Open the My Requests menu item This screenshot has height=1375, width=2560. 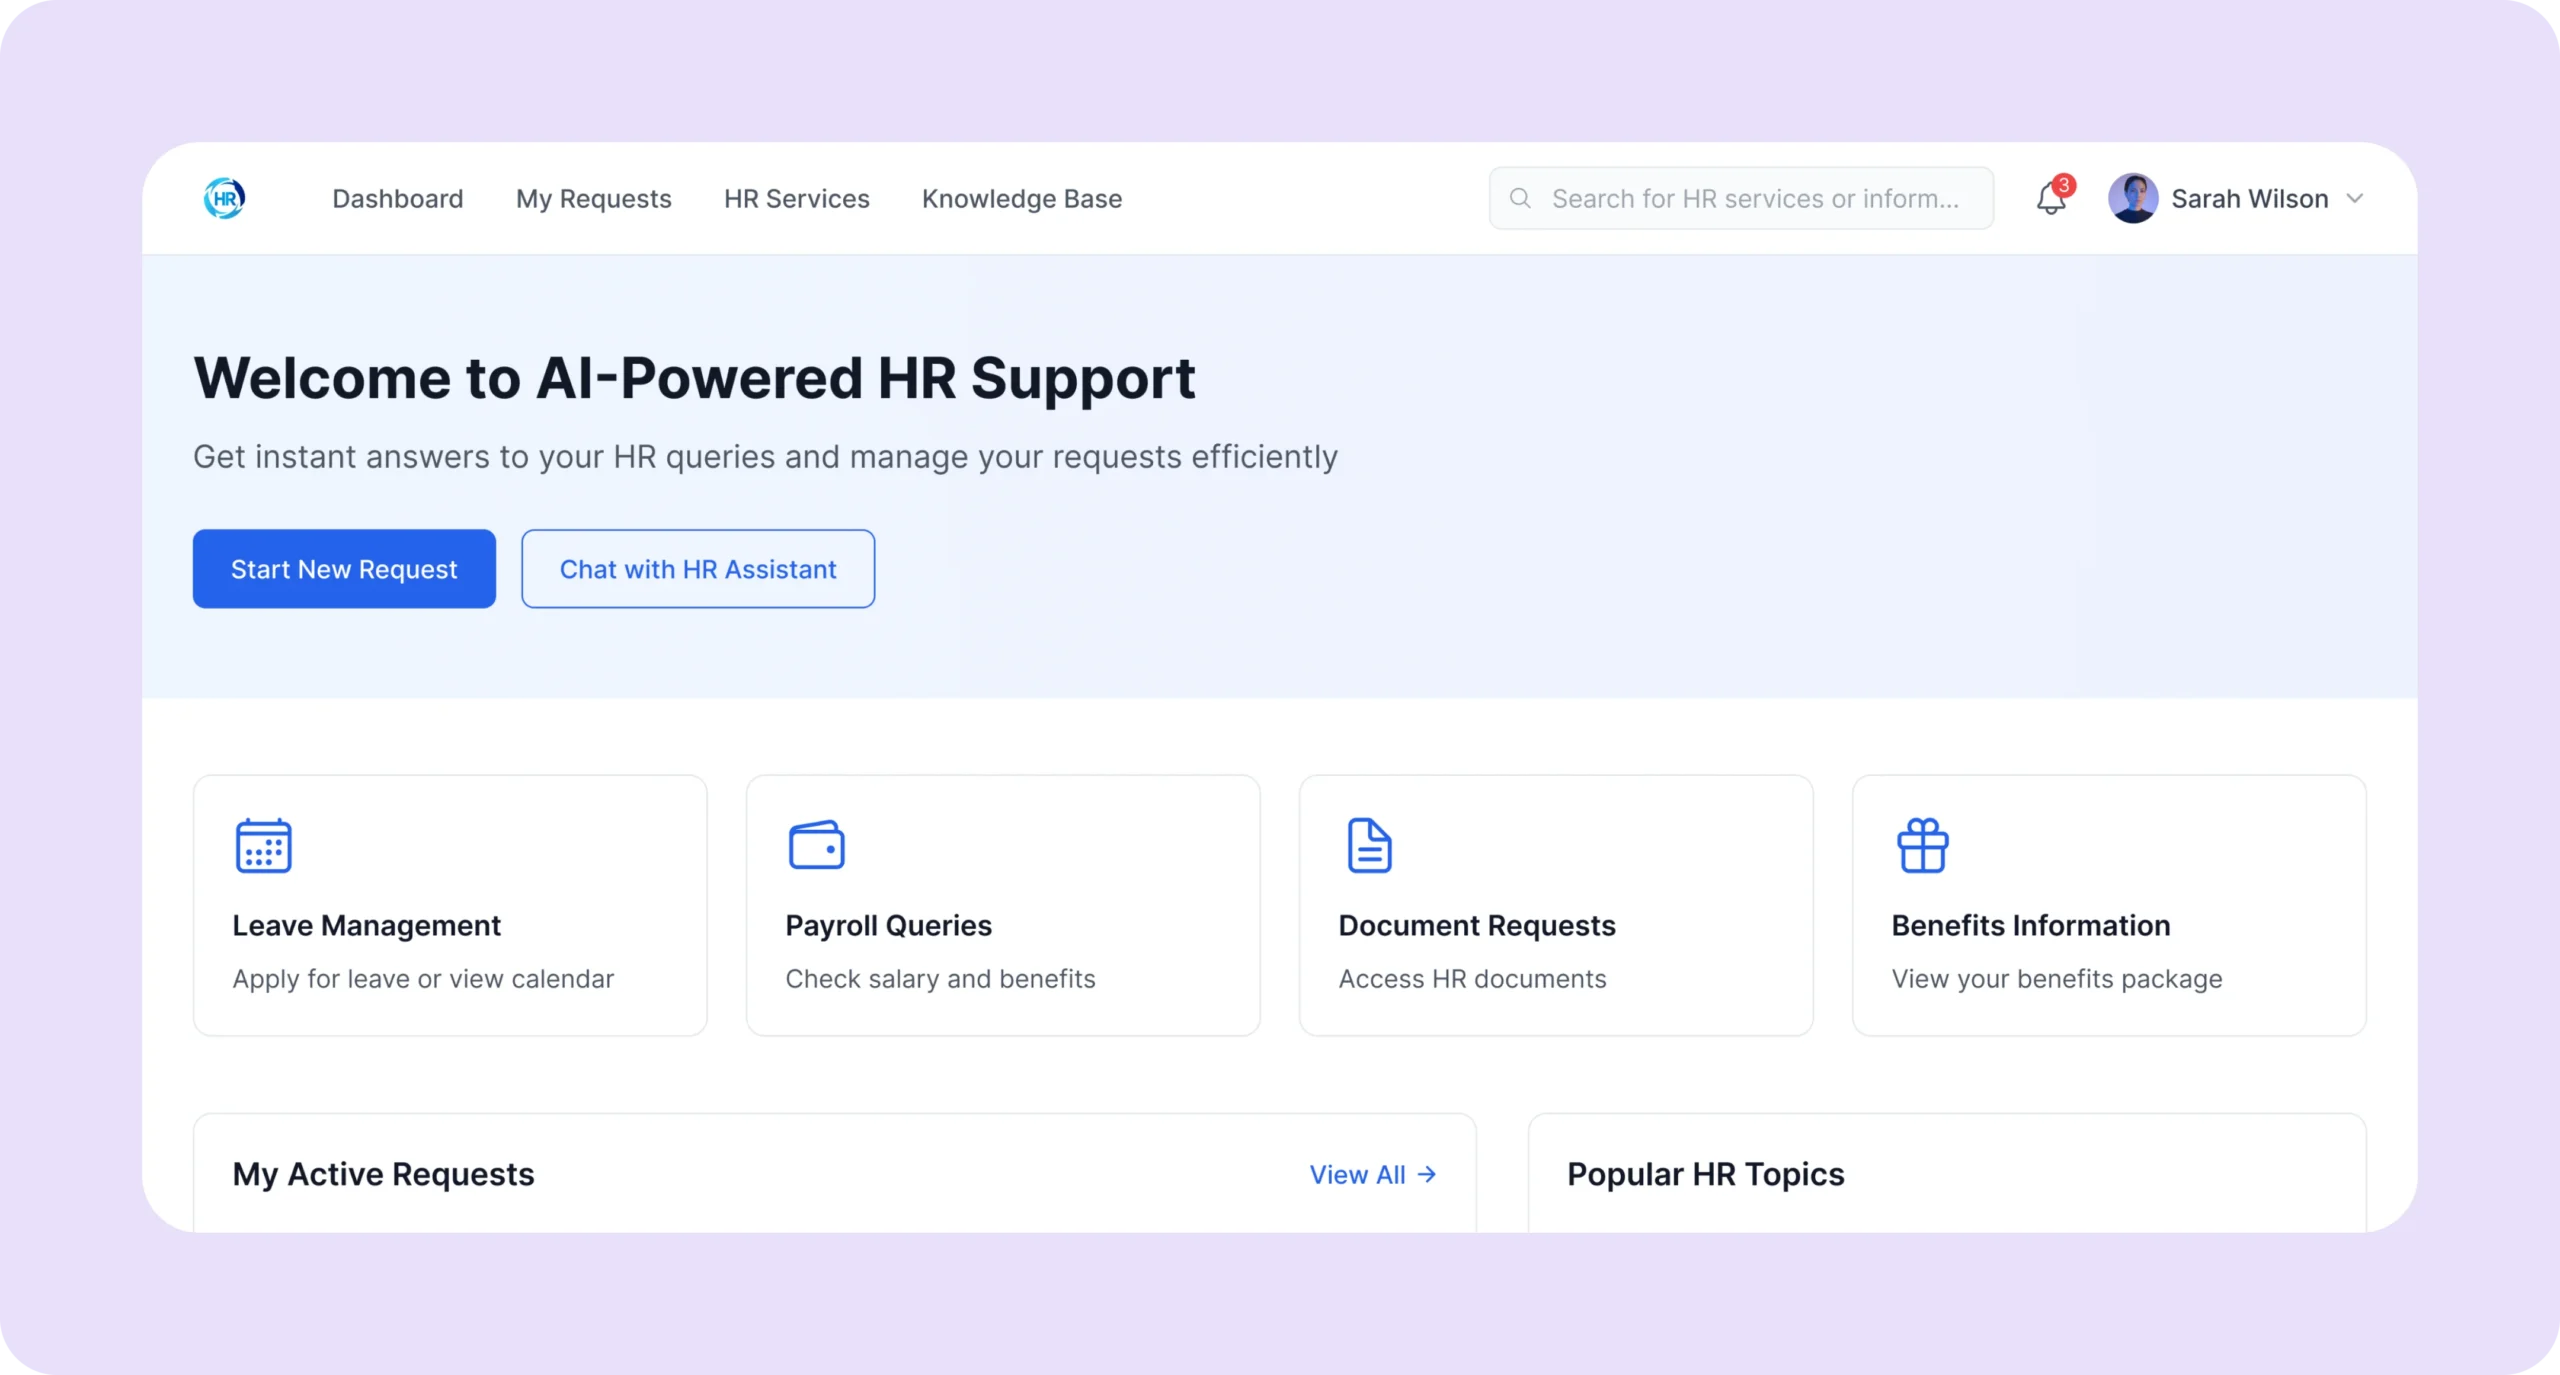pos(593,198)
